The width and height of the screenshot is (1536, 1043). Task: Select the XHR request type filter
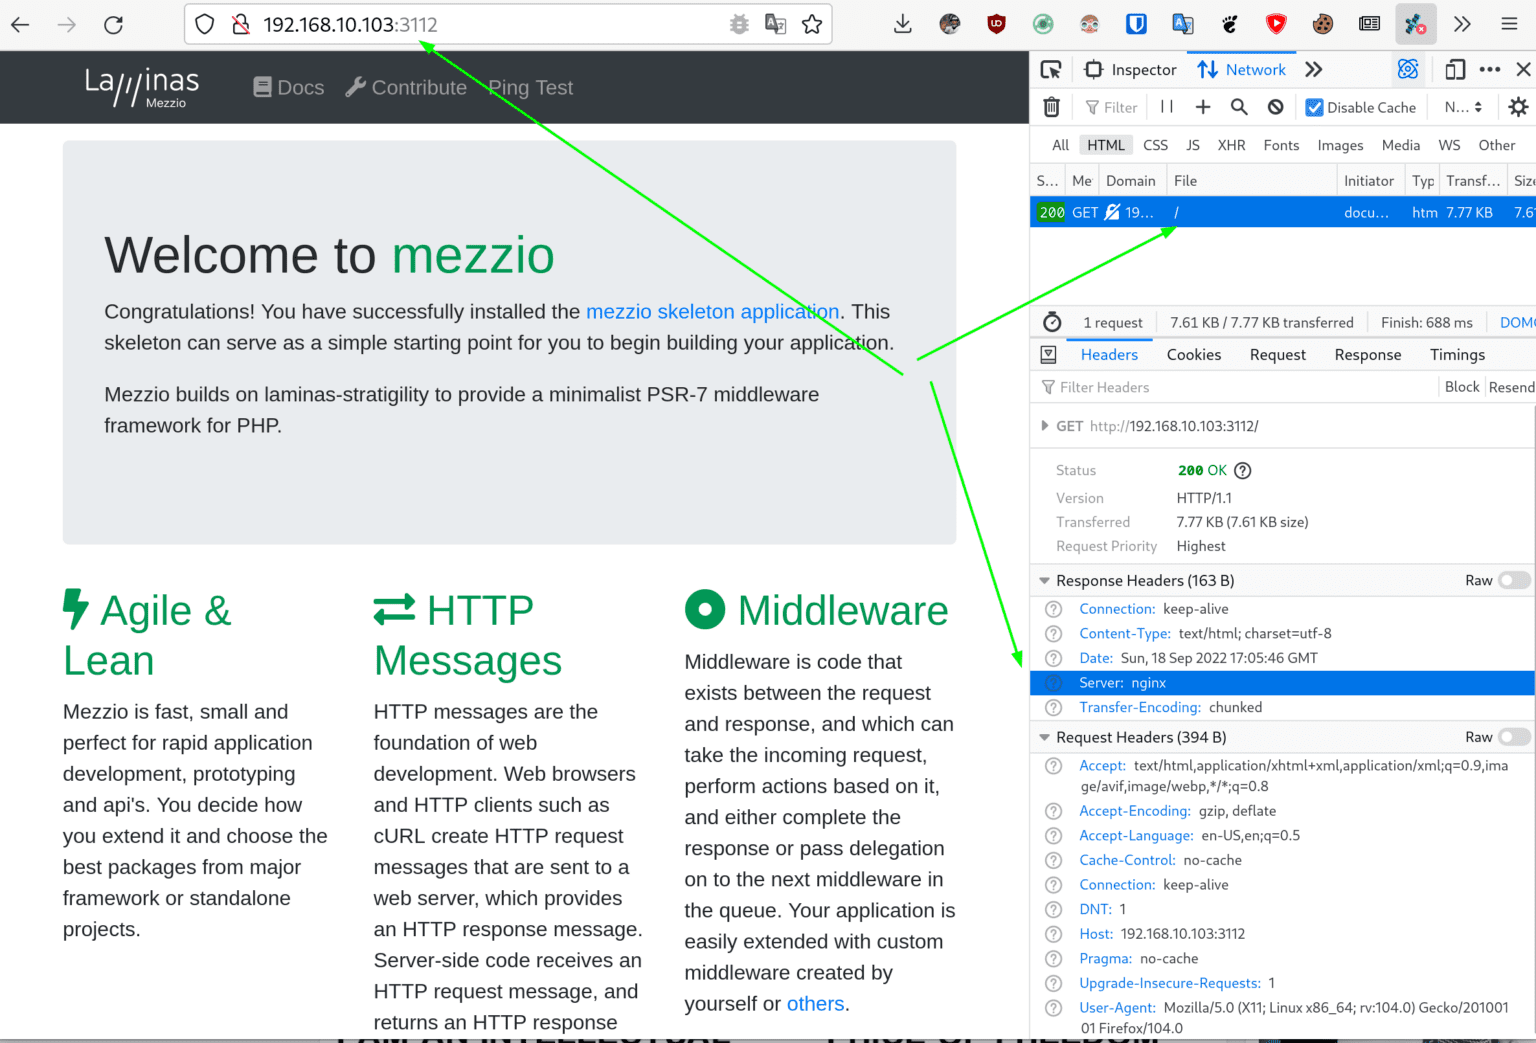tap(1231, 145)
